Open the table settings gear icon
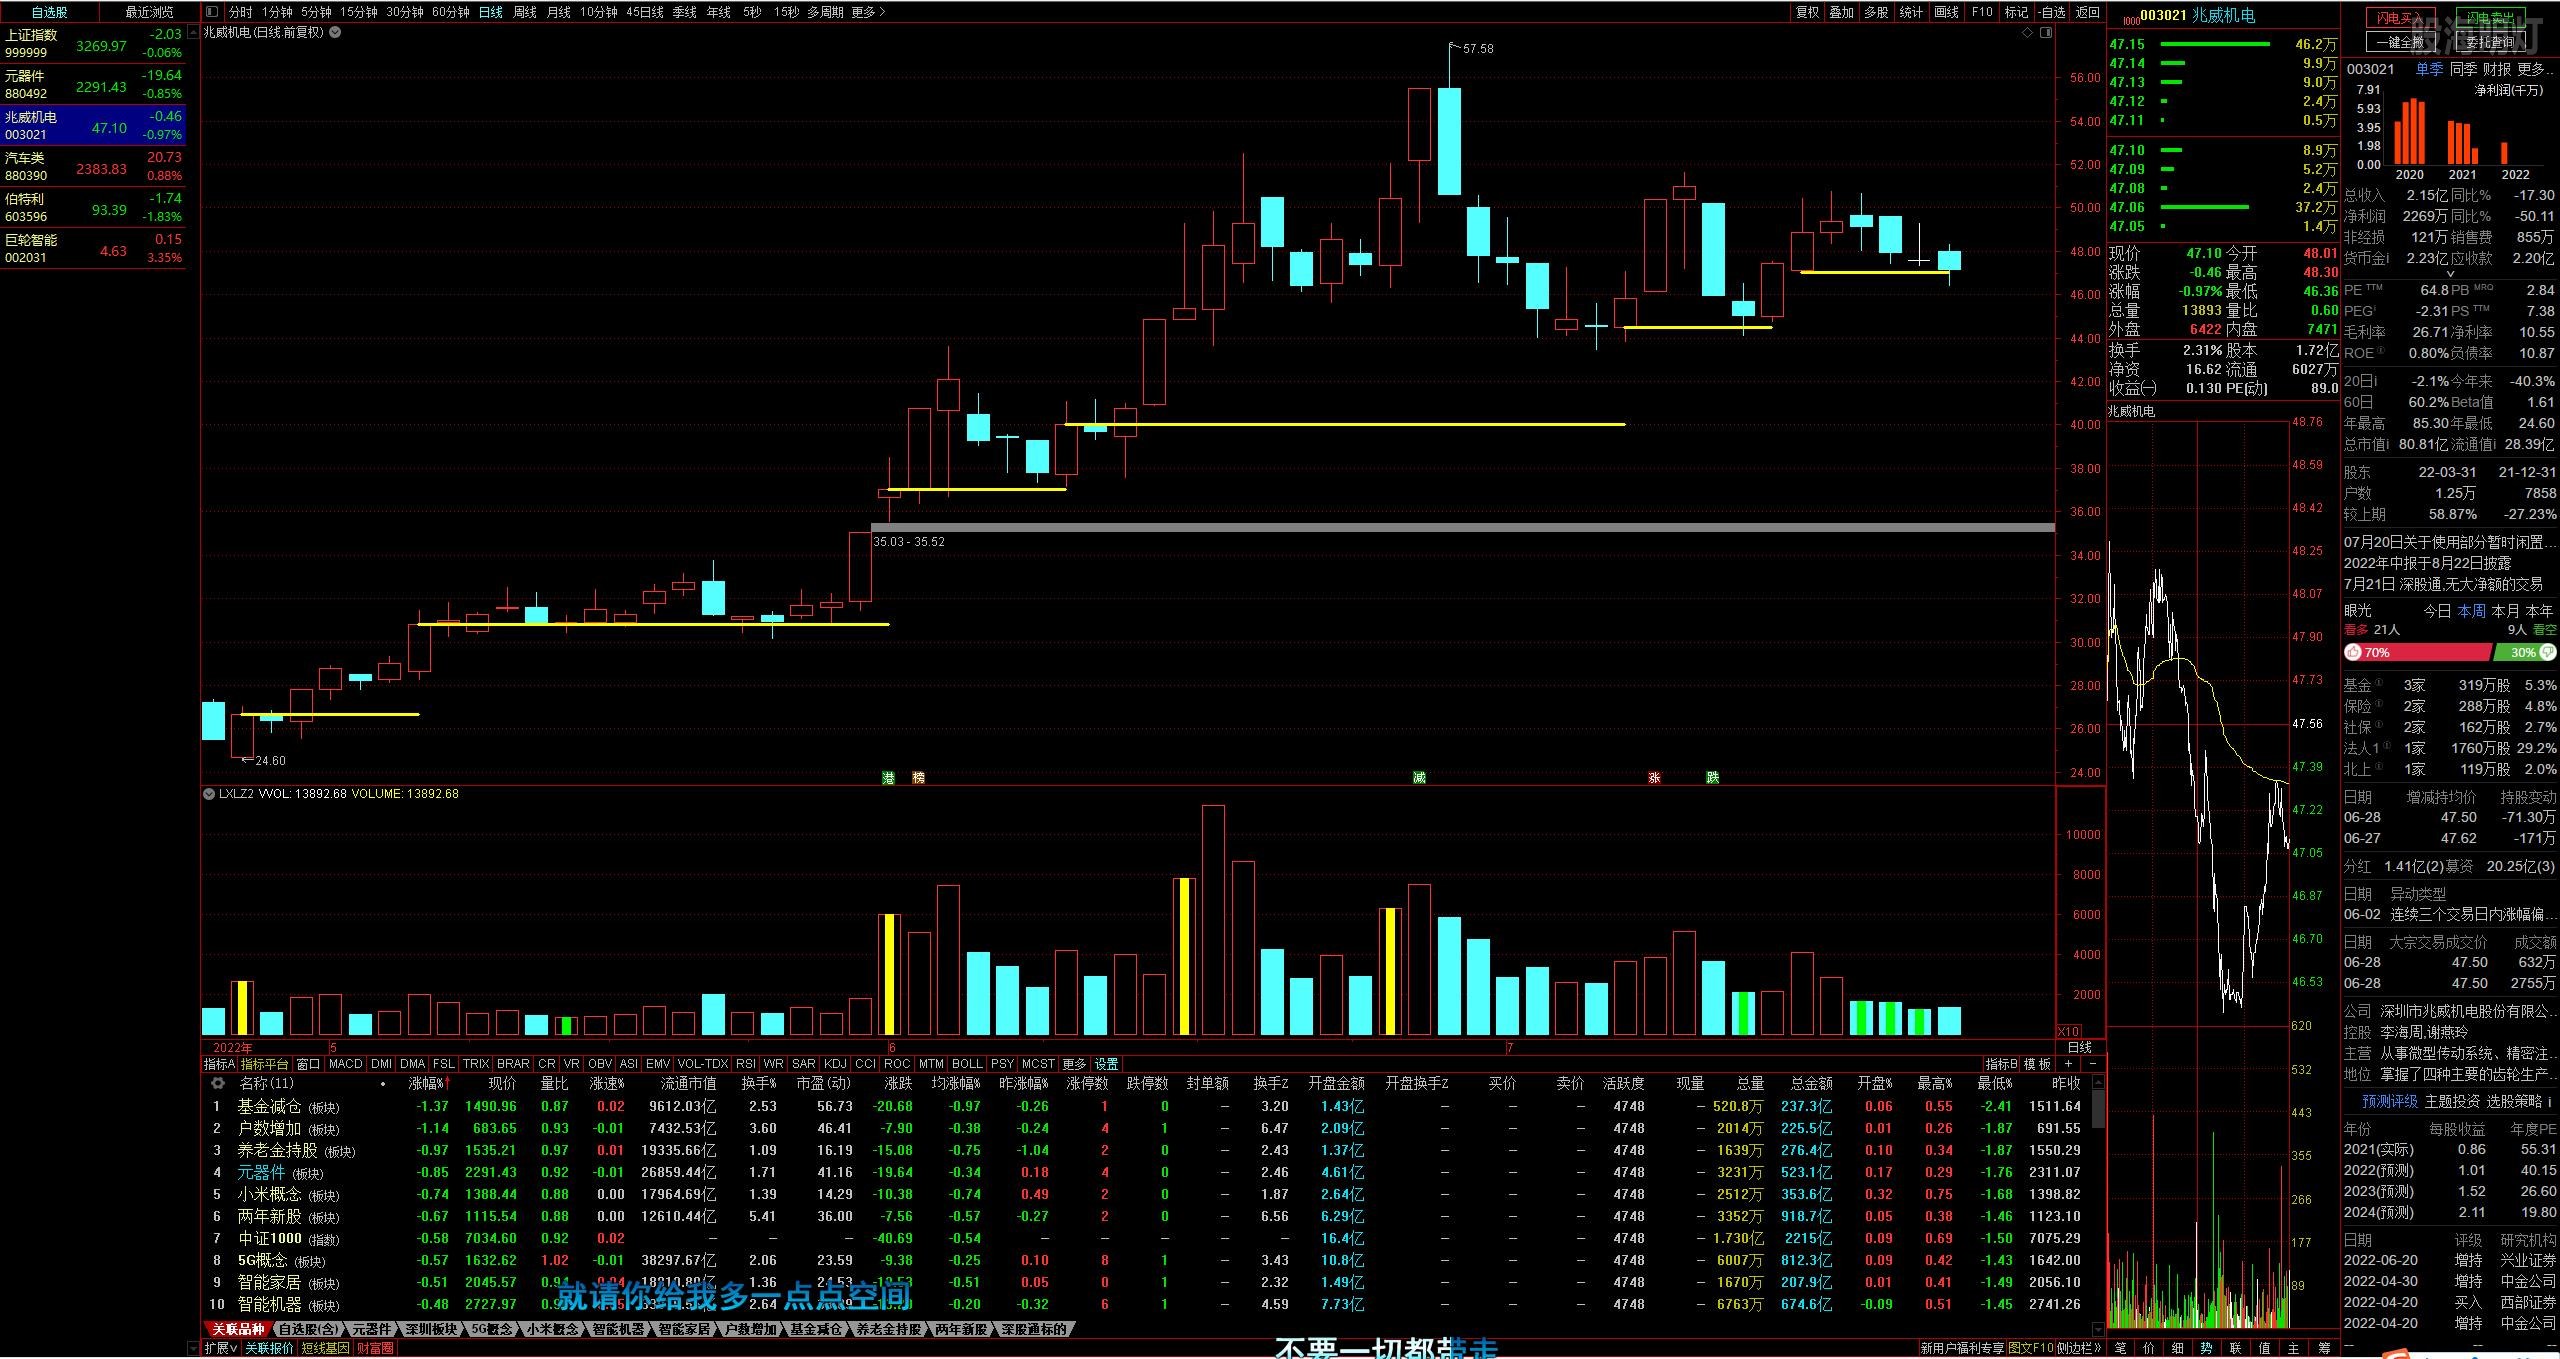This screenshot has width=2560, height=1359. pyautogui.click(x=217, y=1083)
